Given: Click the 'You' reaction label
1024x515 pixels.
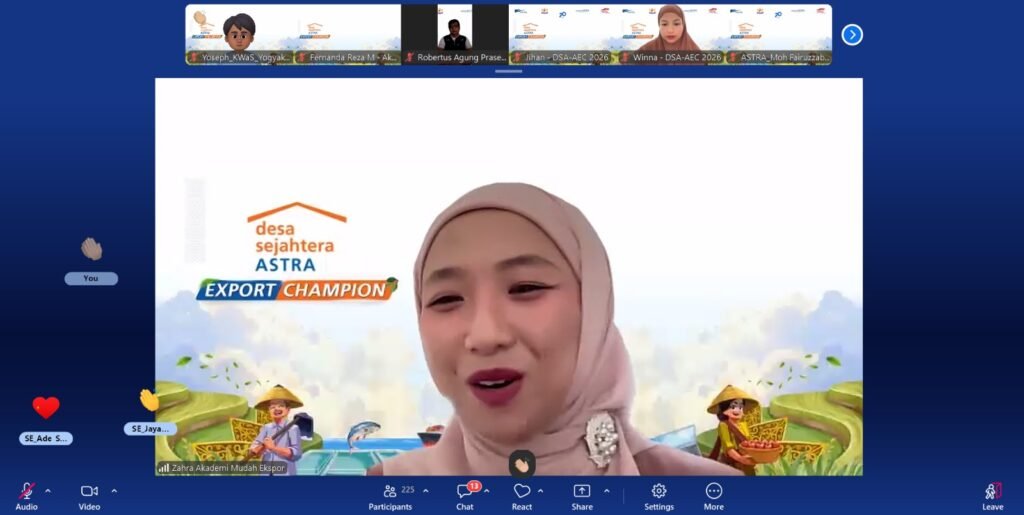Looking at the screenshot, I should click(x=91, y=278).
